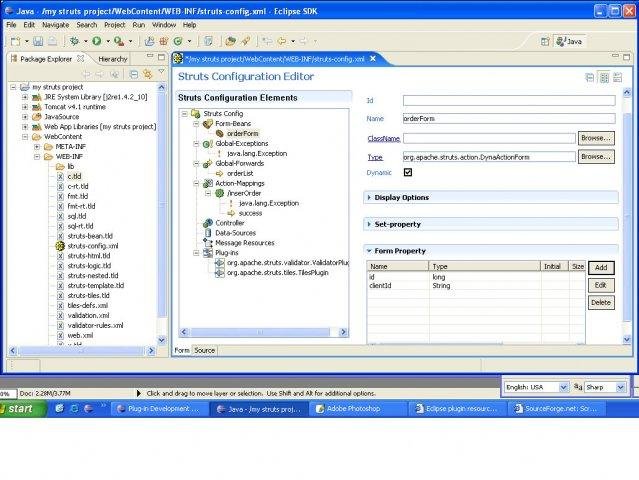Click the orderForm bean icon in tree

tap(219, 133)
